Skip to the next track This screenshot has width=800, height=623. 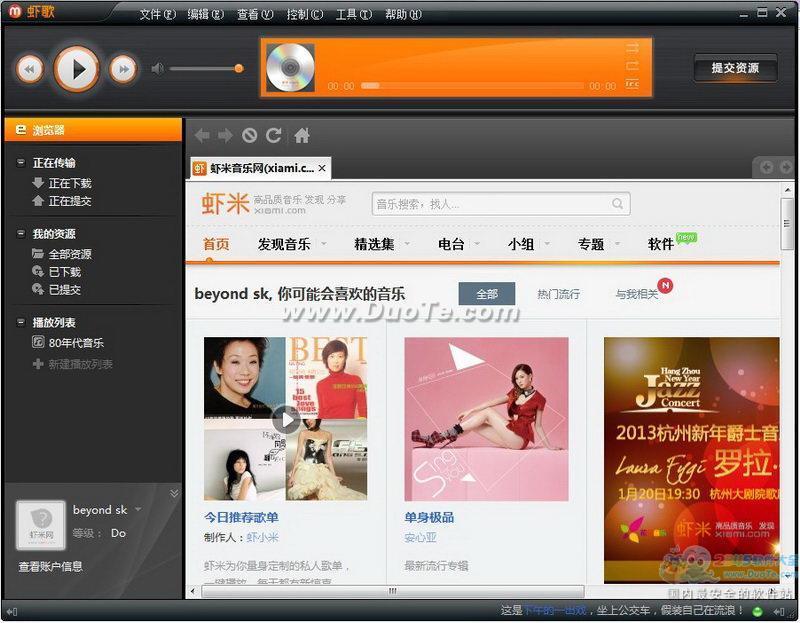[x=123, y=69]
